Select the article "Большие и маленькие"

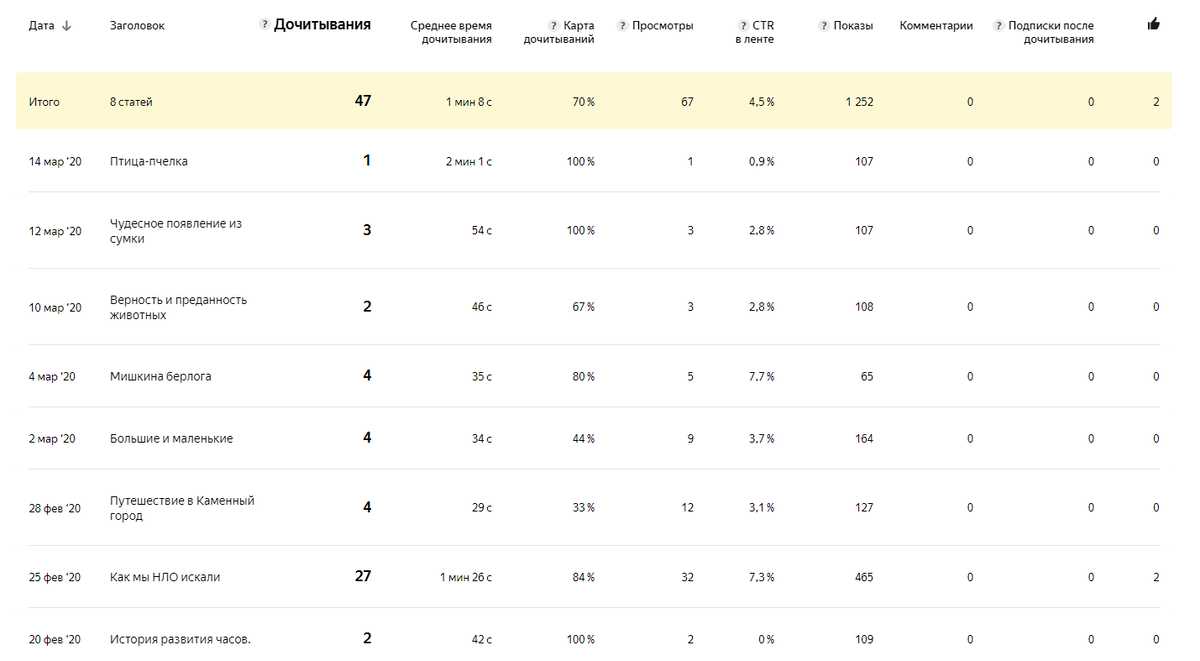click(x=171, y=439)
